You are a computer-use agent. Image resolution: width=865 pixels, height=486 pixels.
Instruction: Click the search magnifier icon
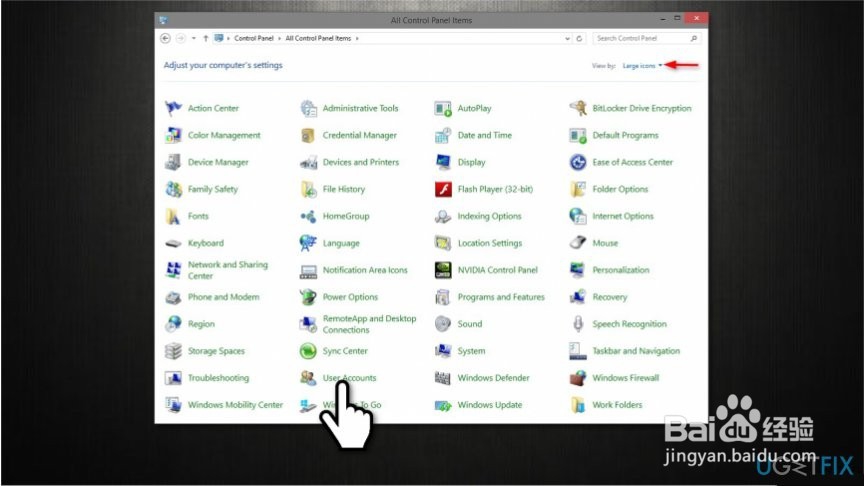(x=694, y=38)
